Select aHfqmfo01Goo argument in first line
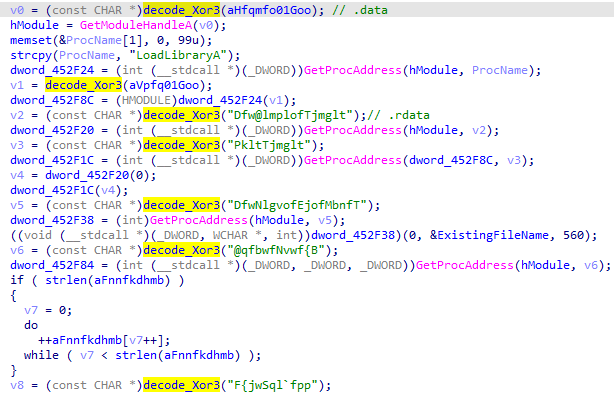 [269, 10]
